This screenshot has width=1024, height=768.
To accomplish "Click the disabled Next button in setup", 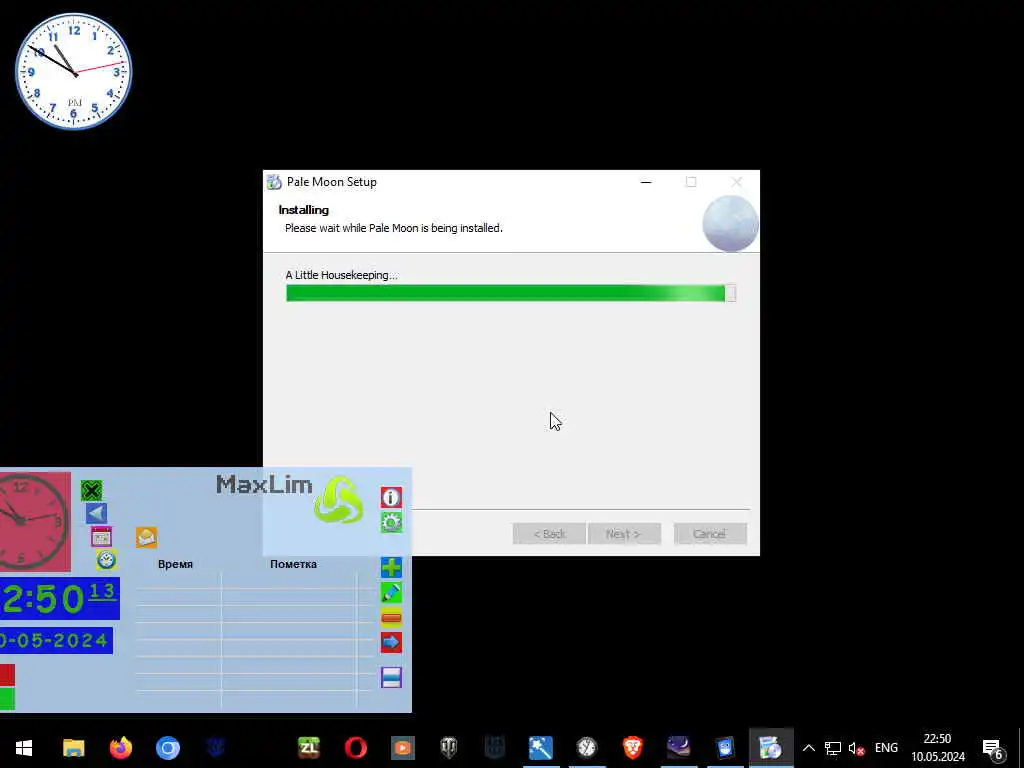I will (624, 534).
